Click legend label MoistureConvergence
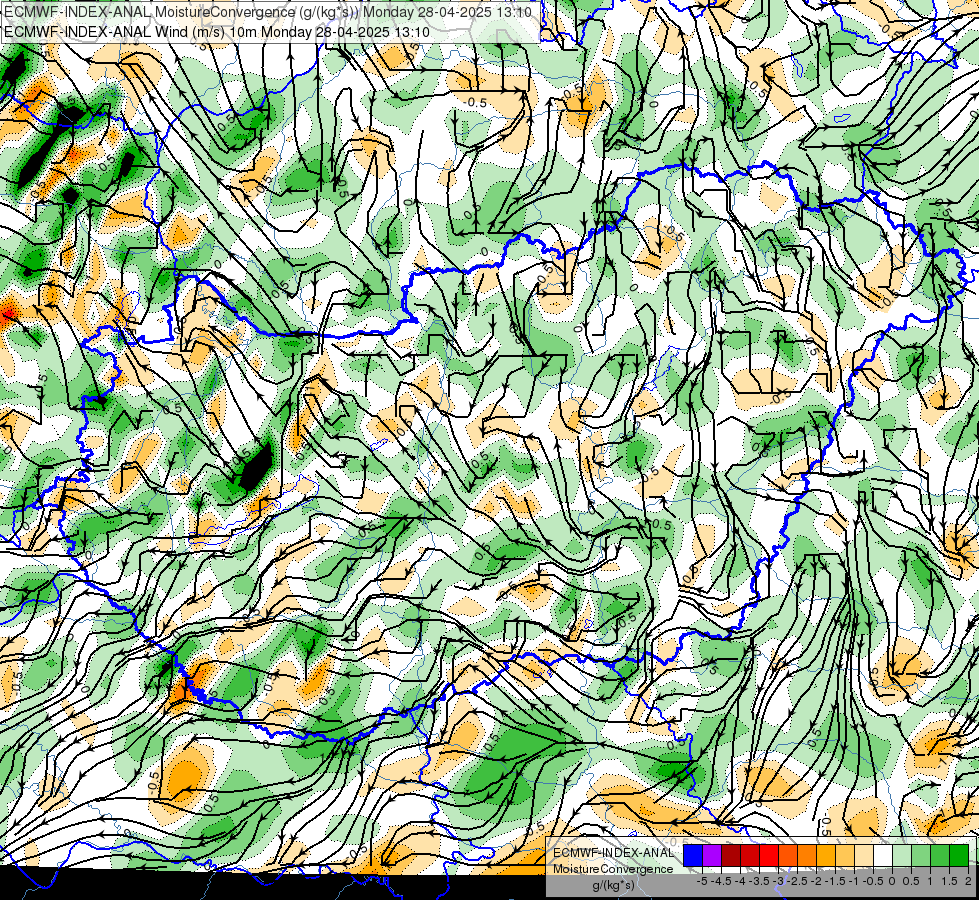The height and width of the screenshot is (900, 979). click(x=613, y=869)
